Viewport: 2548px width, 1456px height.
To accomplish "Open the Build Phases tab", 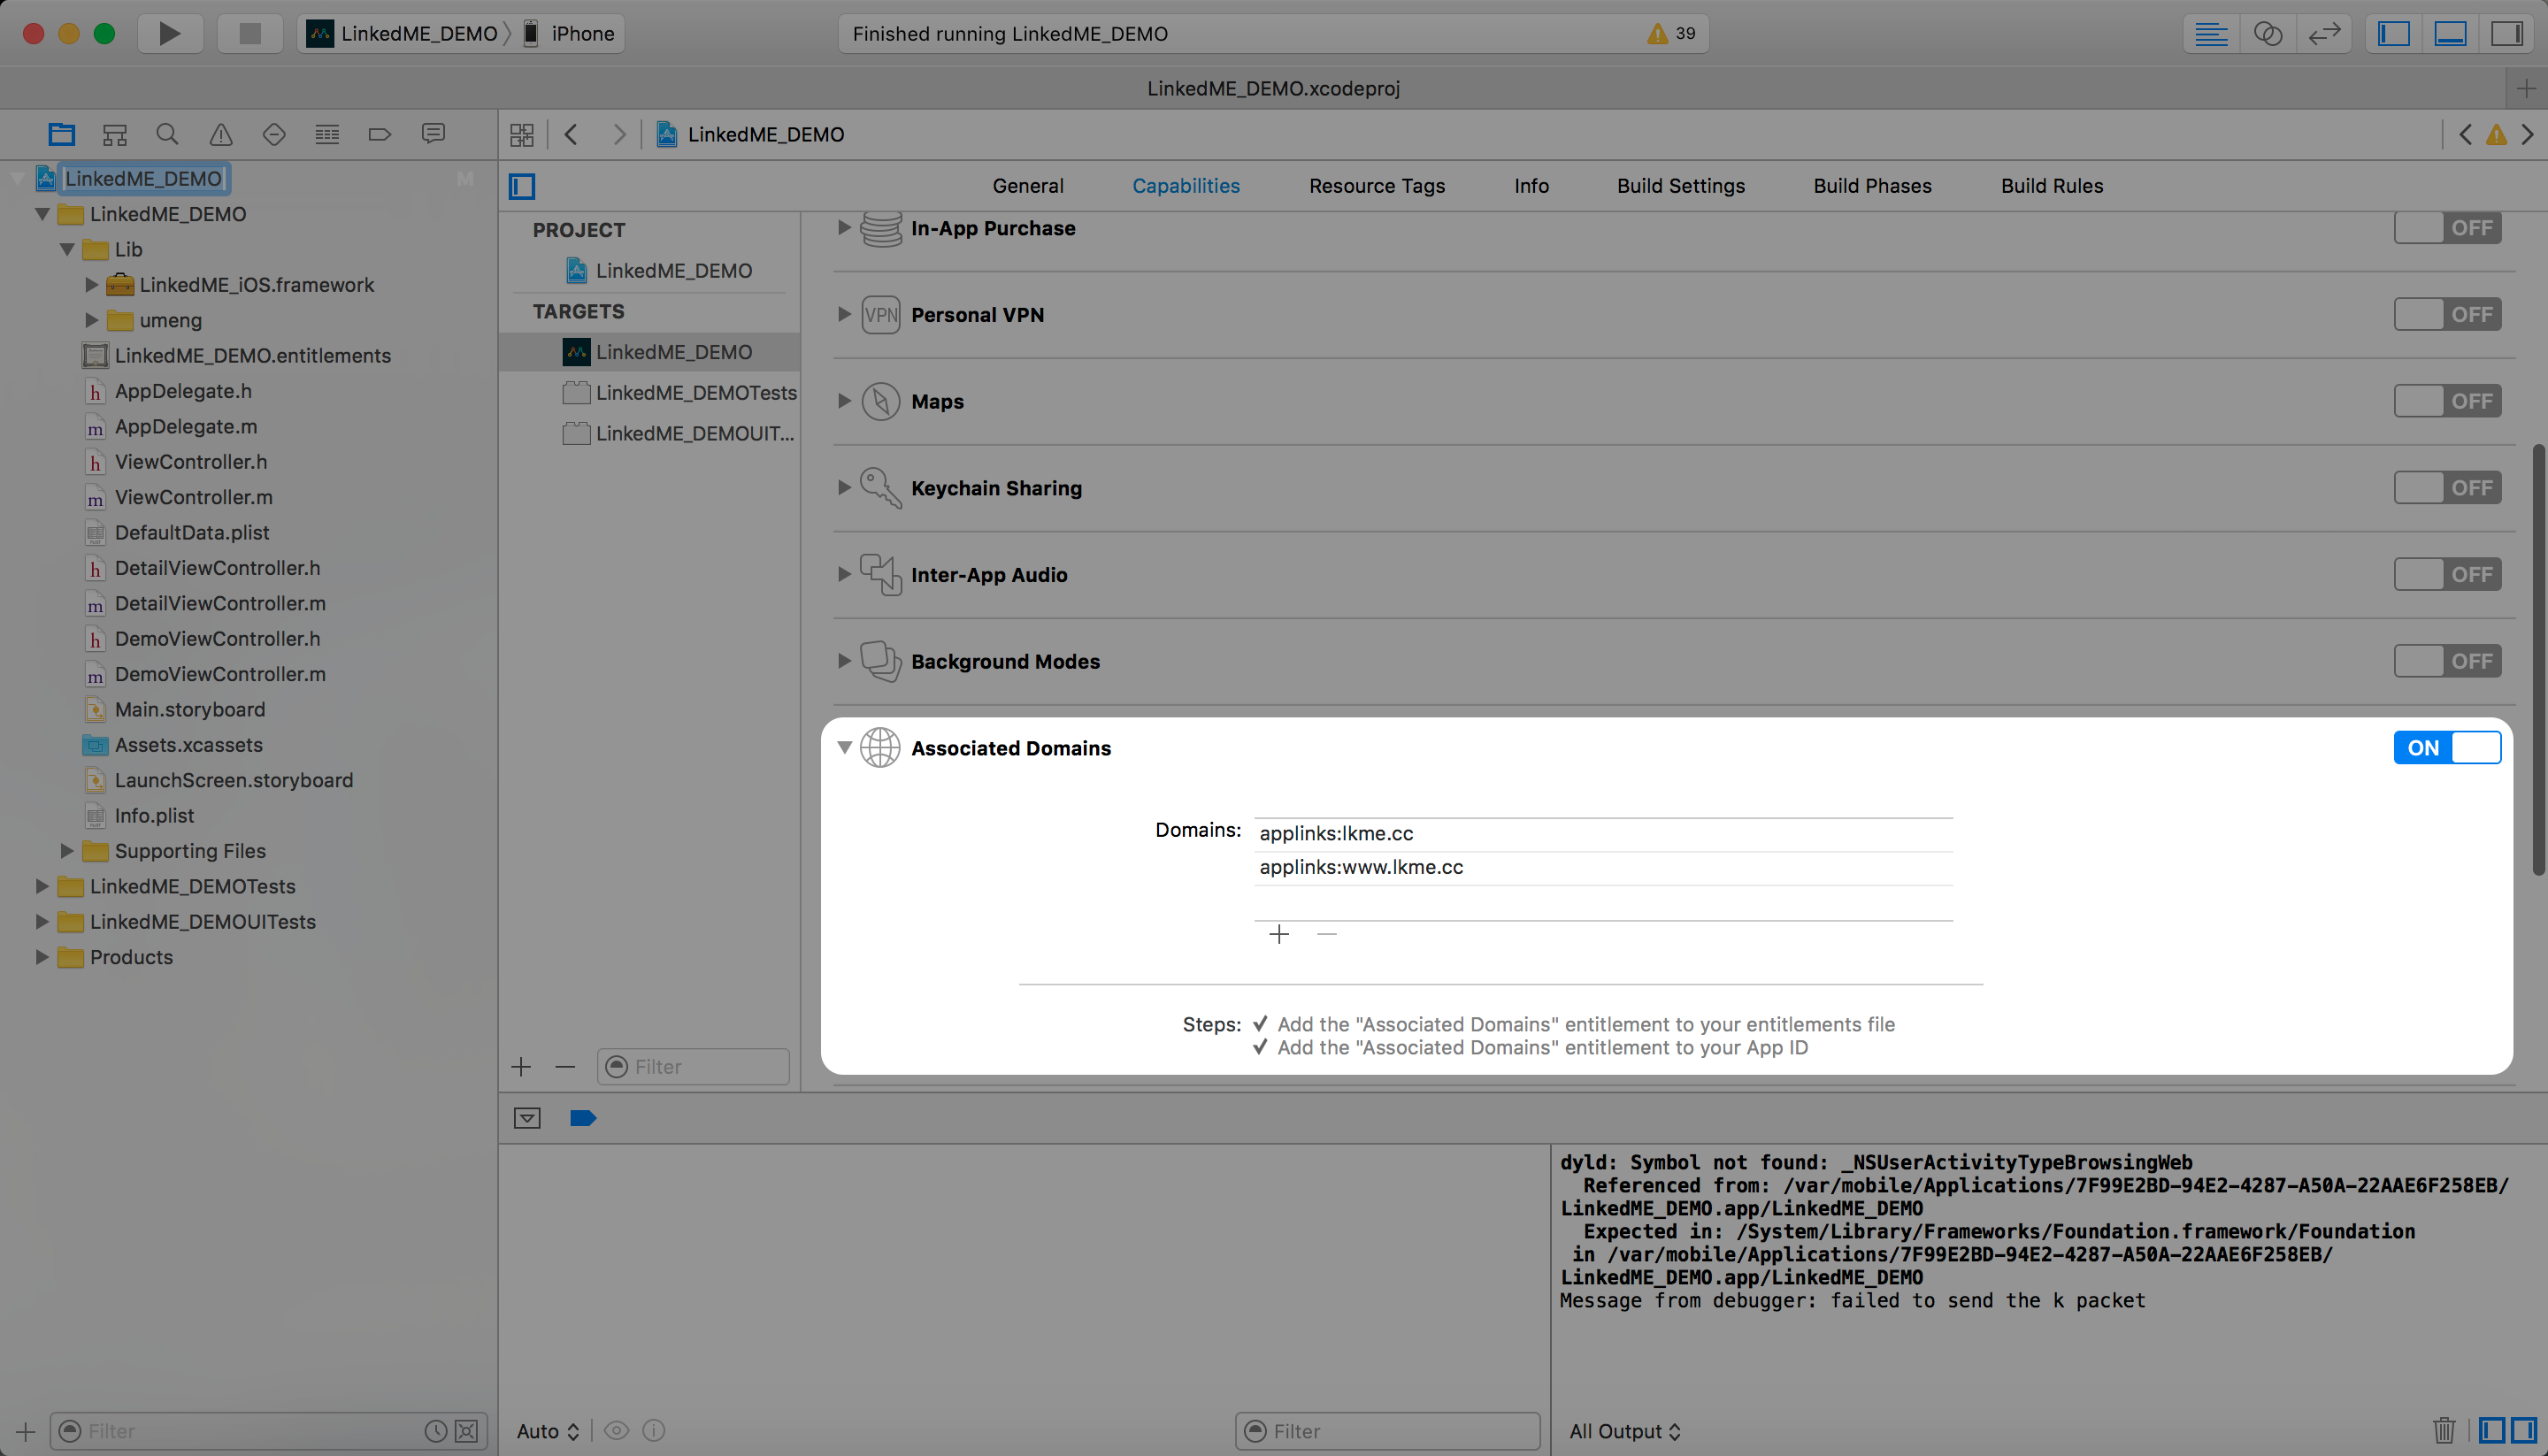I will [x=1872, y=186].
